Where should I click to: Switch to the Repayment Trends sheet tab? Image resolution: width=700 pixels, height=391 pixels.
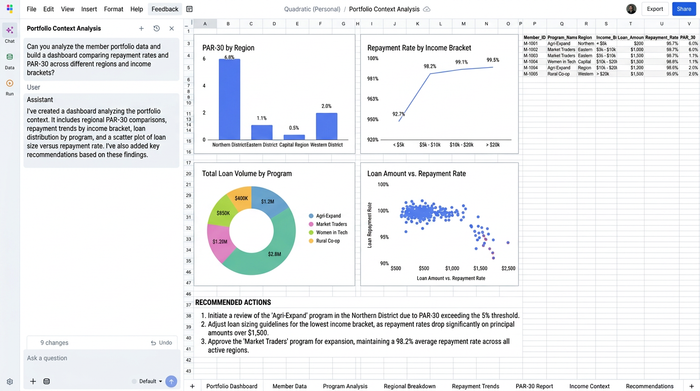(475, 386)
